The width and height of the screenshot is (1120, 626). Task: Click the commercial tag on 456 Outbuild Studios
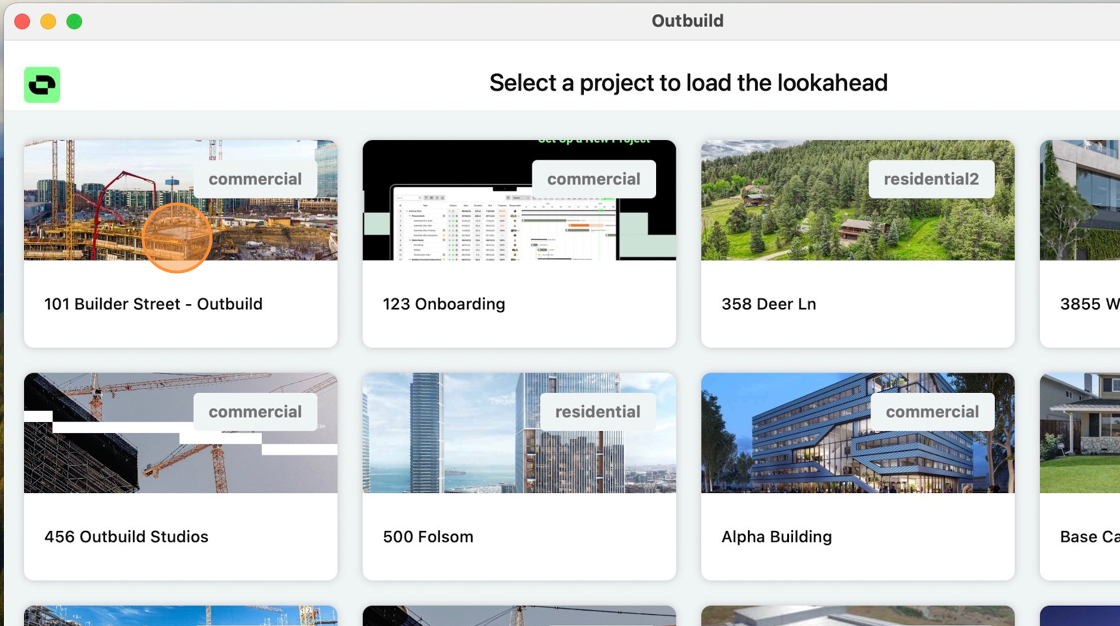[255, 412]
